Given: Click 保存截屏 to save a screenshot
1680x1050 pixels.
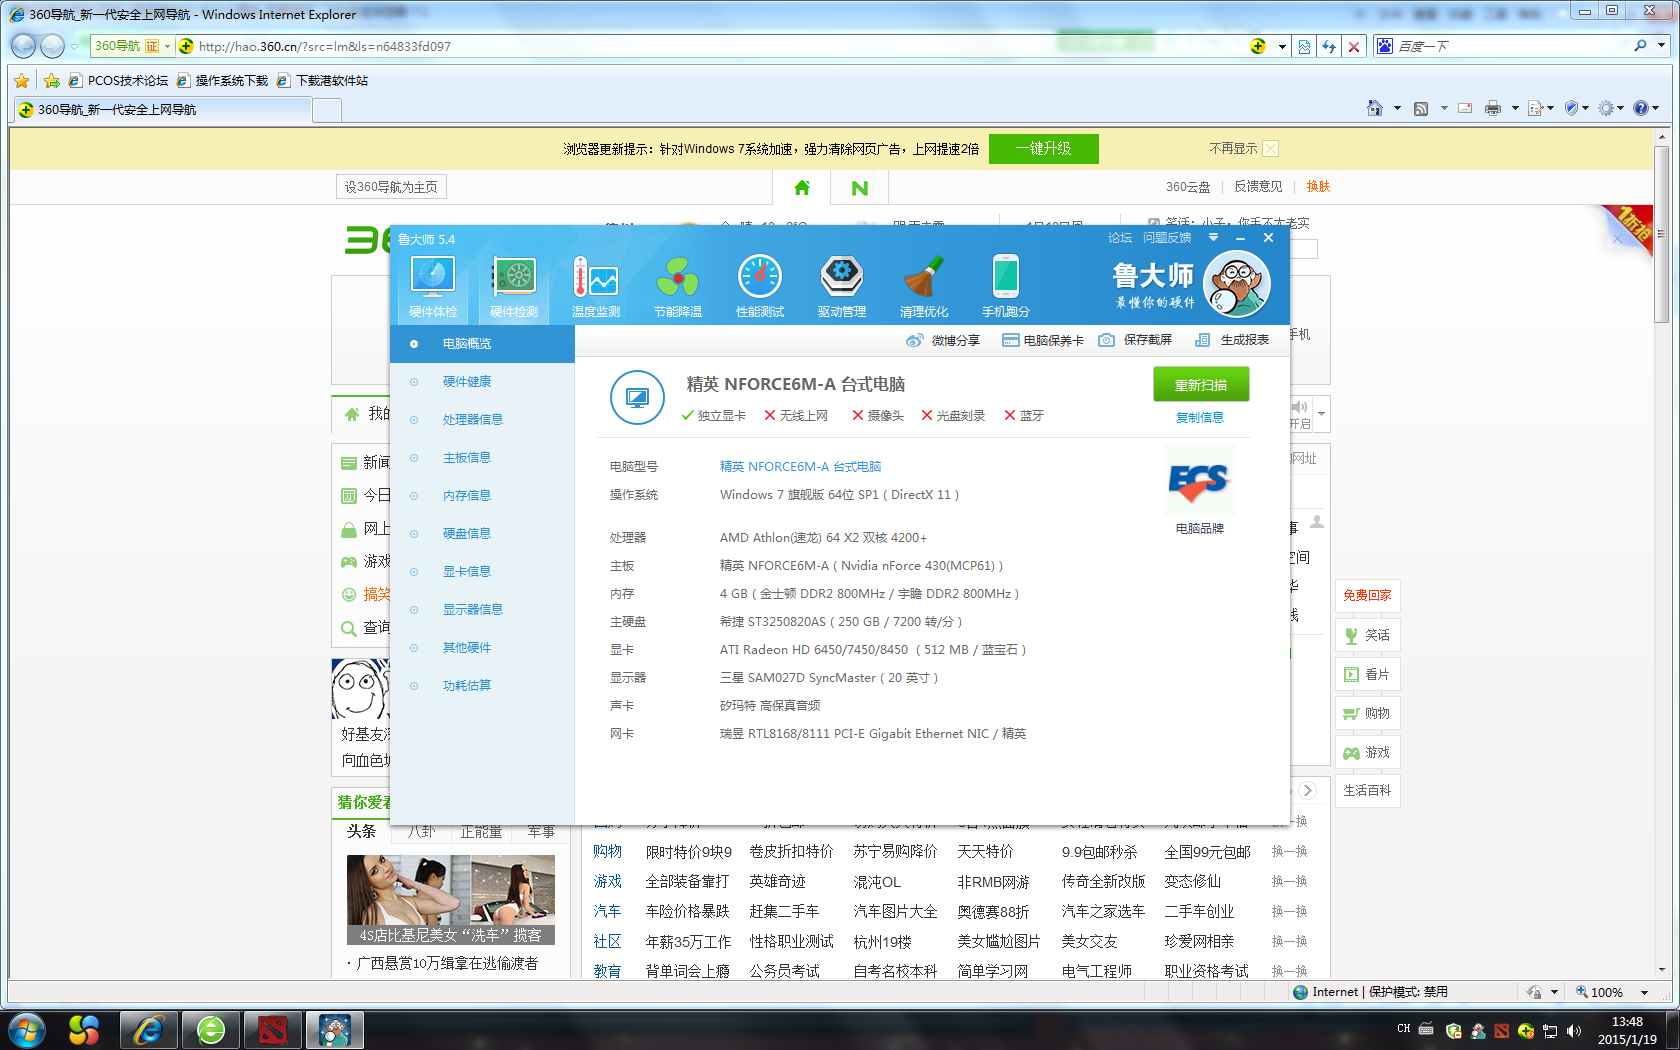Looking at the screenshot, I should (x=1135, y=340).
